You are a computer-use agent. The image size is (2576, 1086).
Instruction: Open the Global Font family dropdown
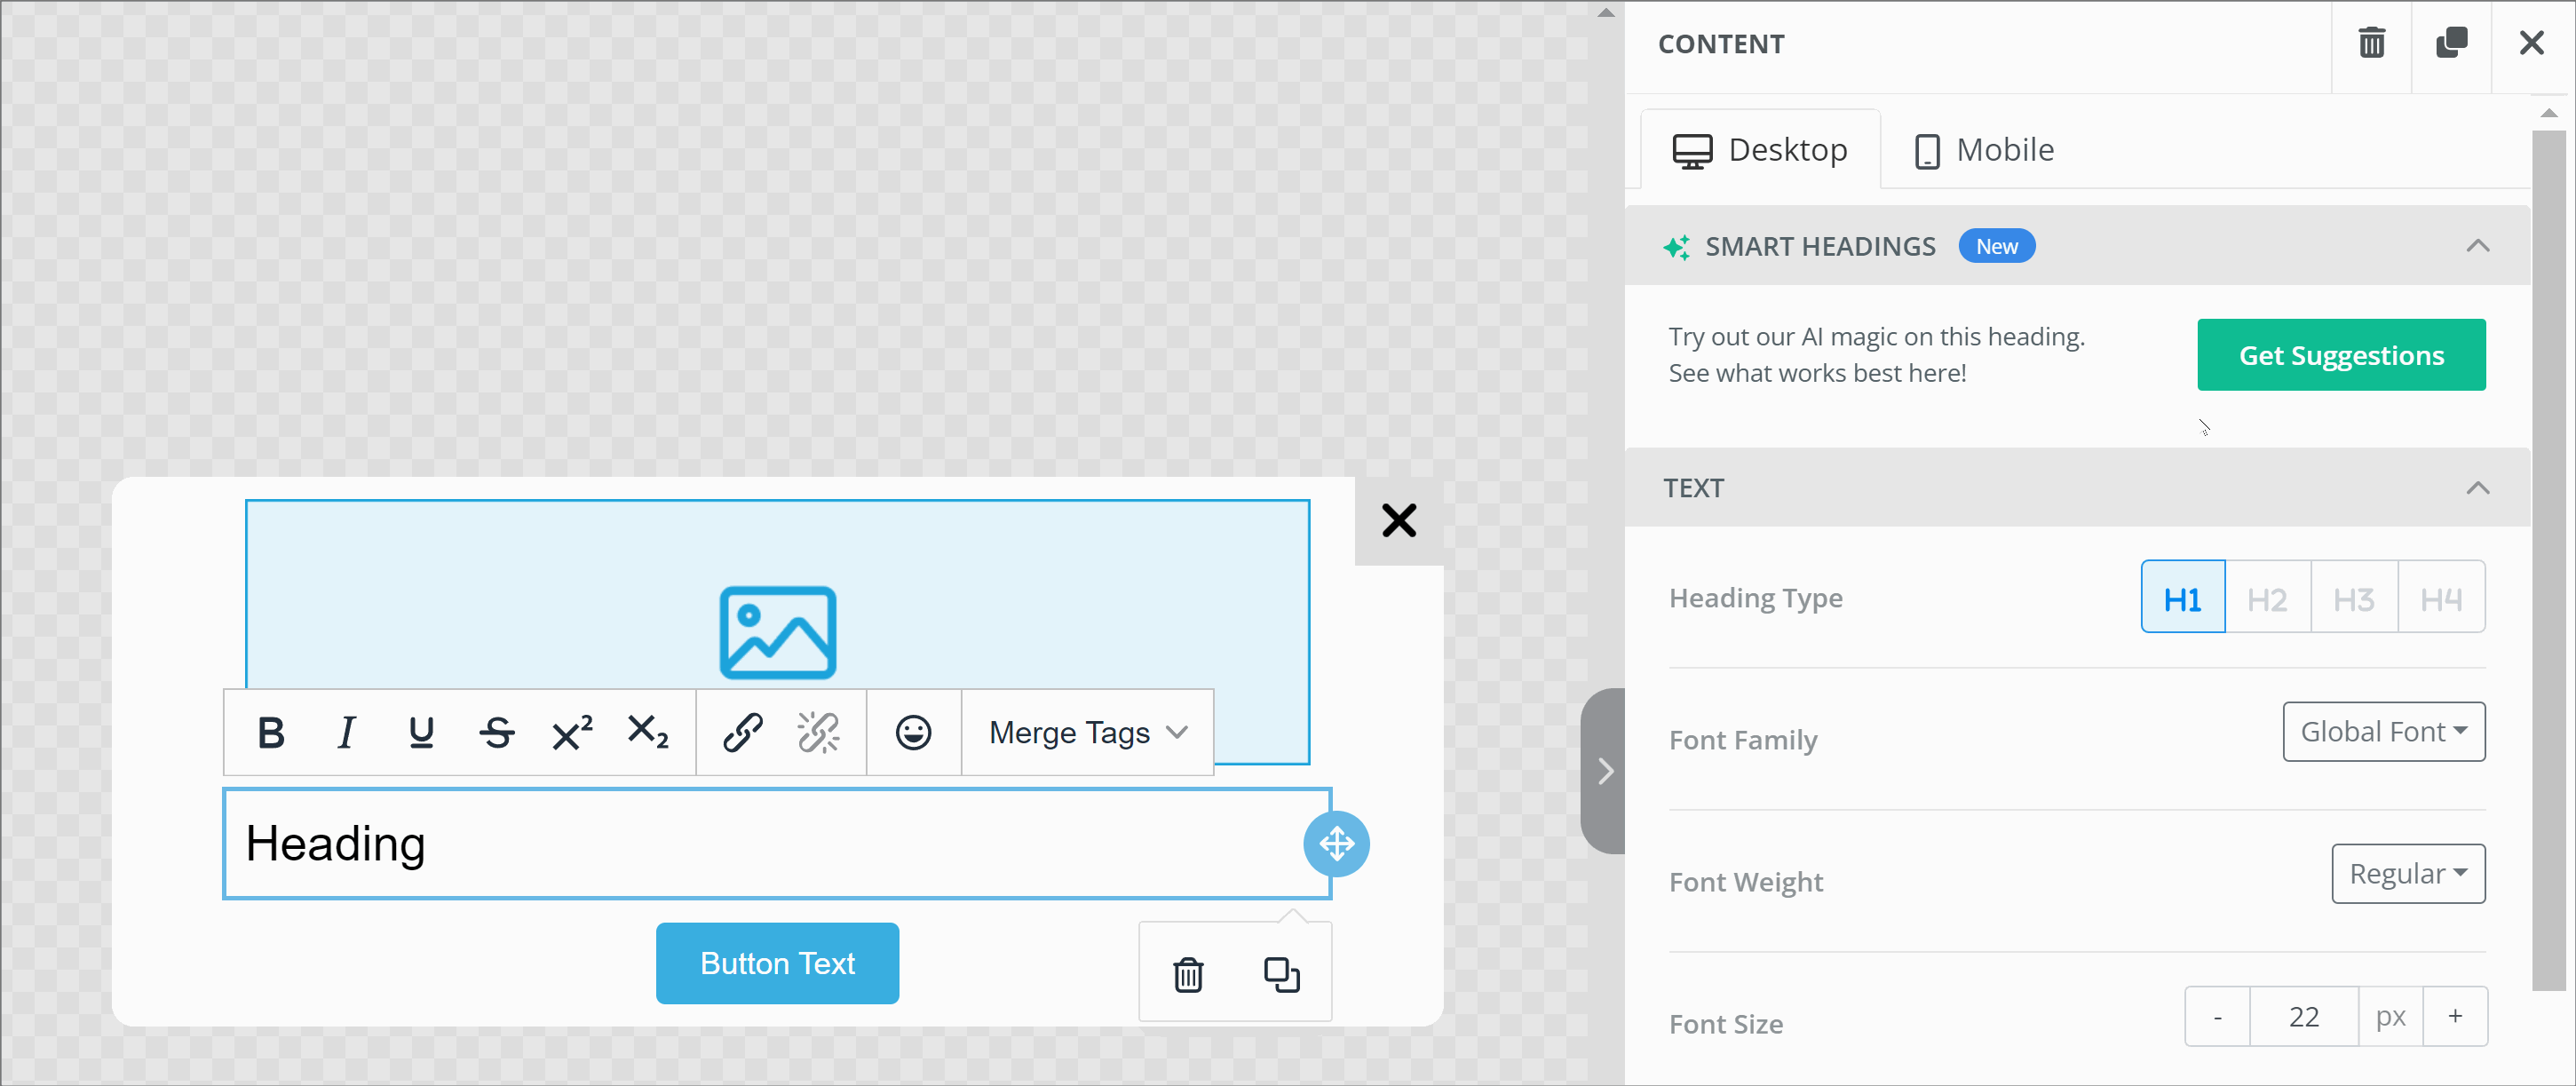coord(2383,731)
